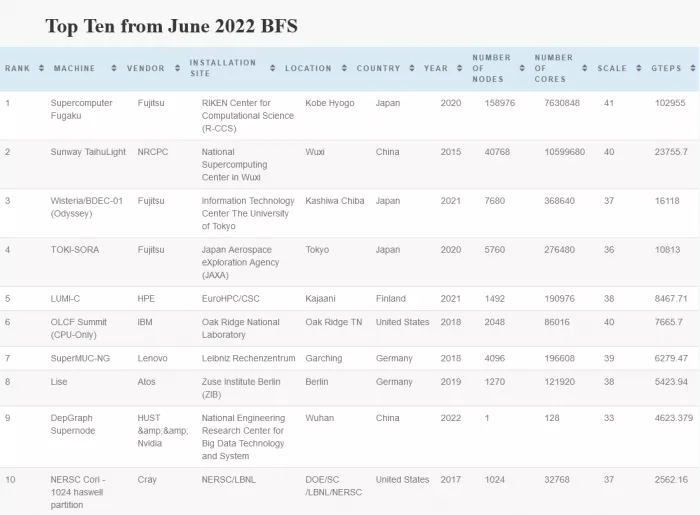Click the '102955' GTEPS value
Screen dimensions: 700x515
(670, 103)
